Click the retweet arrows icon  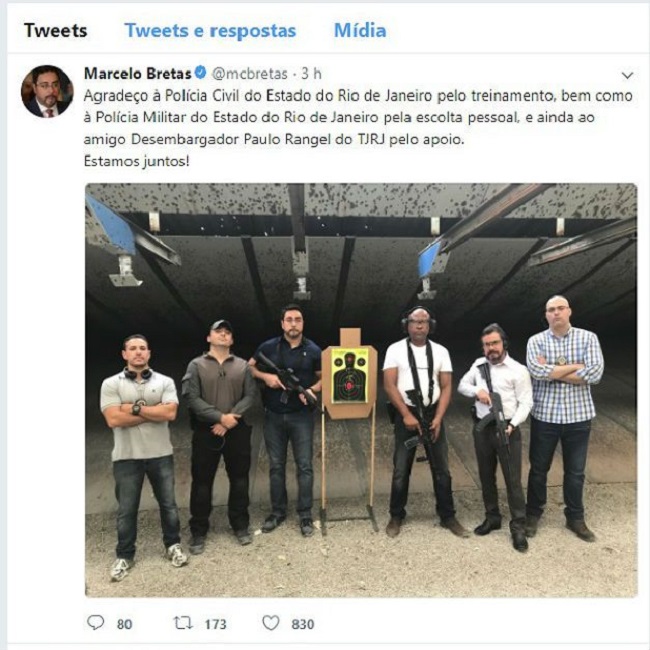pos(183,623)
